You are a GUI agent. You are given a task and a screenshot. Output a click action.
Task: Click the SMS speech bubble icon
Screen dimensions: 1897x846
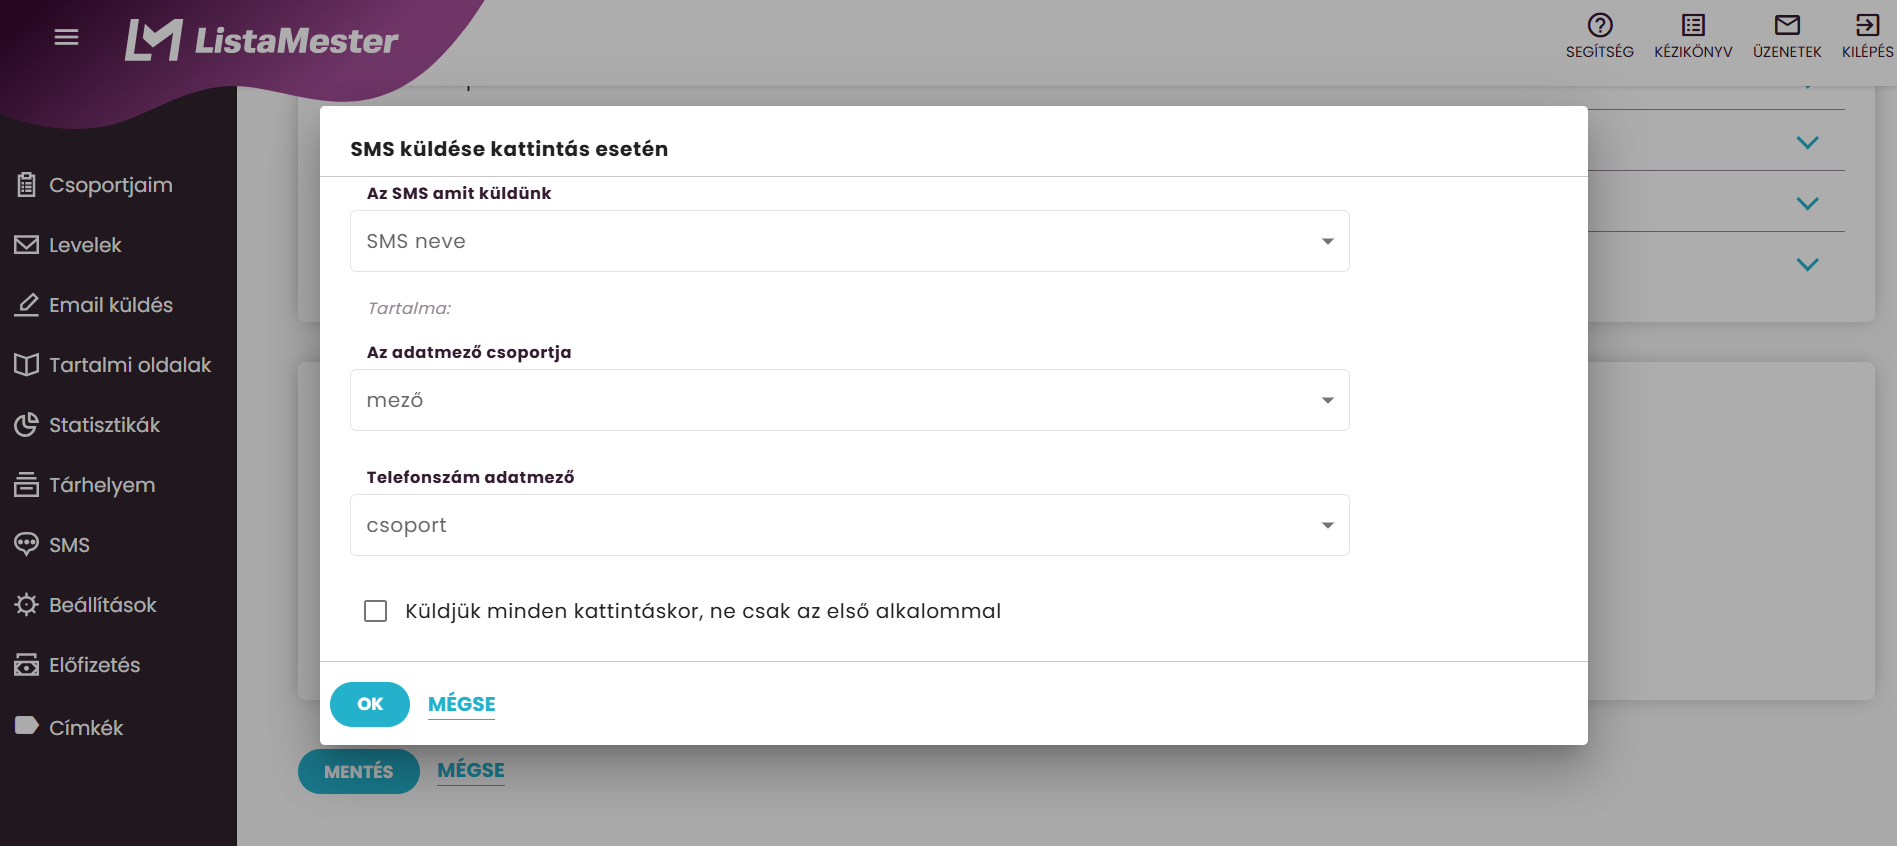pyautogui.click(x=26, y=545)
